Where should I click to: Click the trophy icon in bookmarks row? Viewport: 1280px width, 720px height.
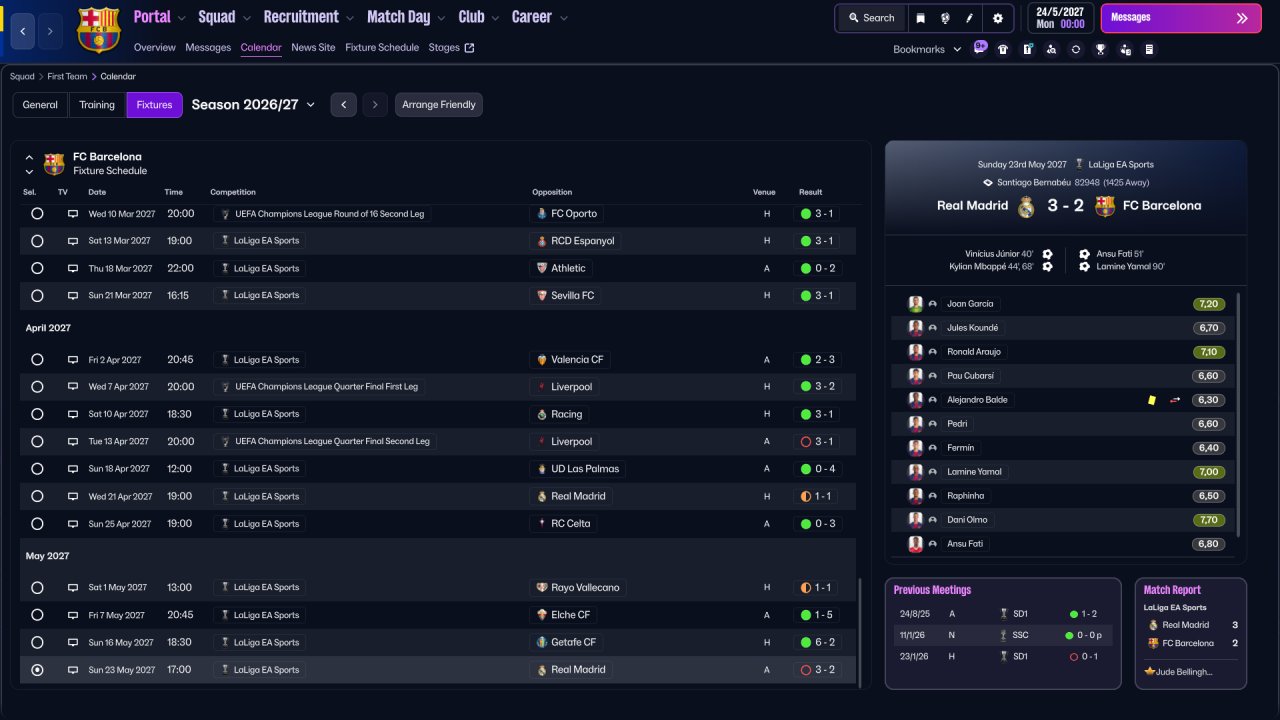point(1101,49)
